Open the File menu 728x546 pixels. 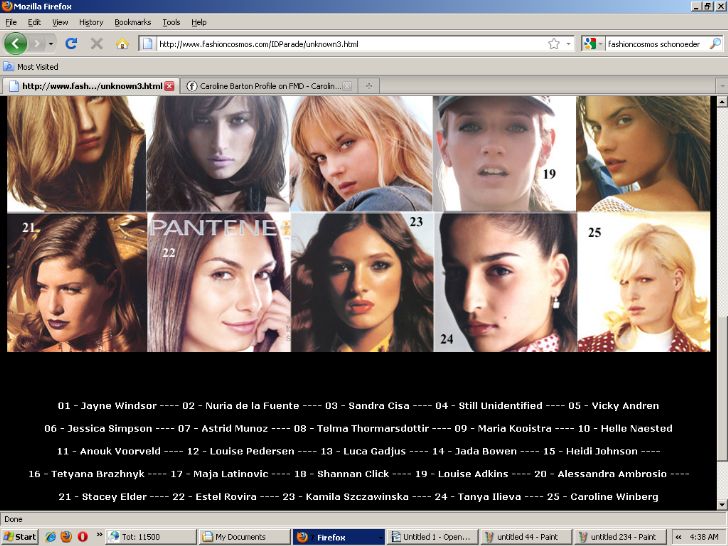(x=11, y=22)
